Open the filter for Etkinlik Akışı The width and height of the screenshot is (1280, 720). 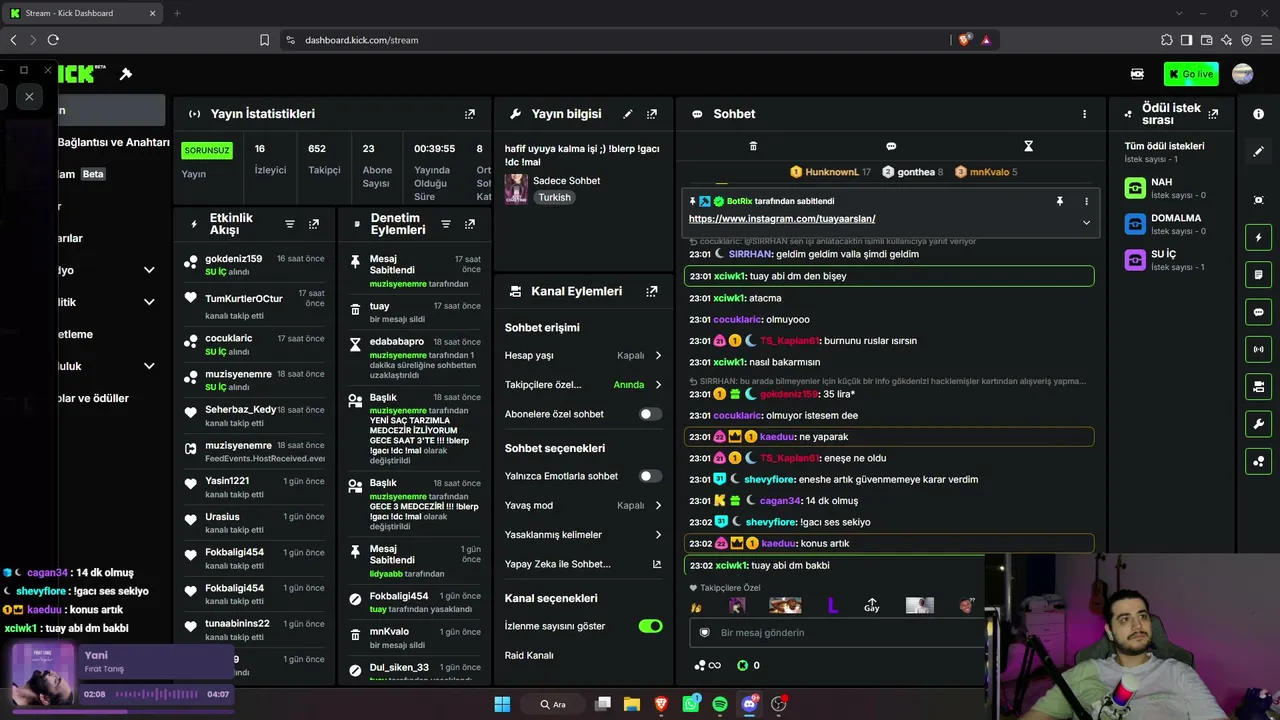(x=290, y=224)
